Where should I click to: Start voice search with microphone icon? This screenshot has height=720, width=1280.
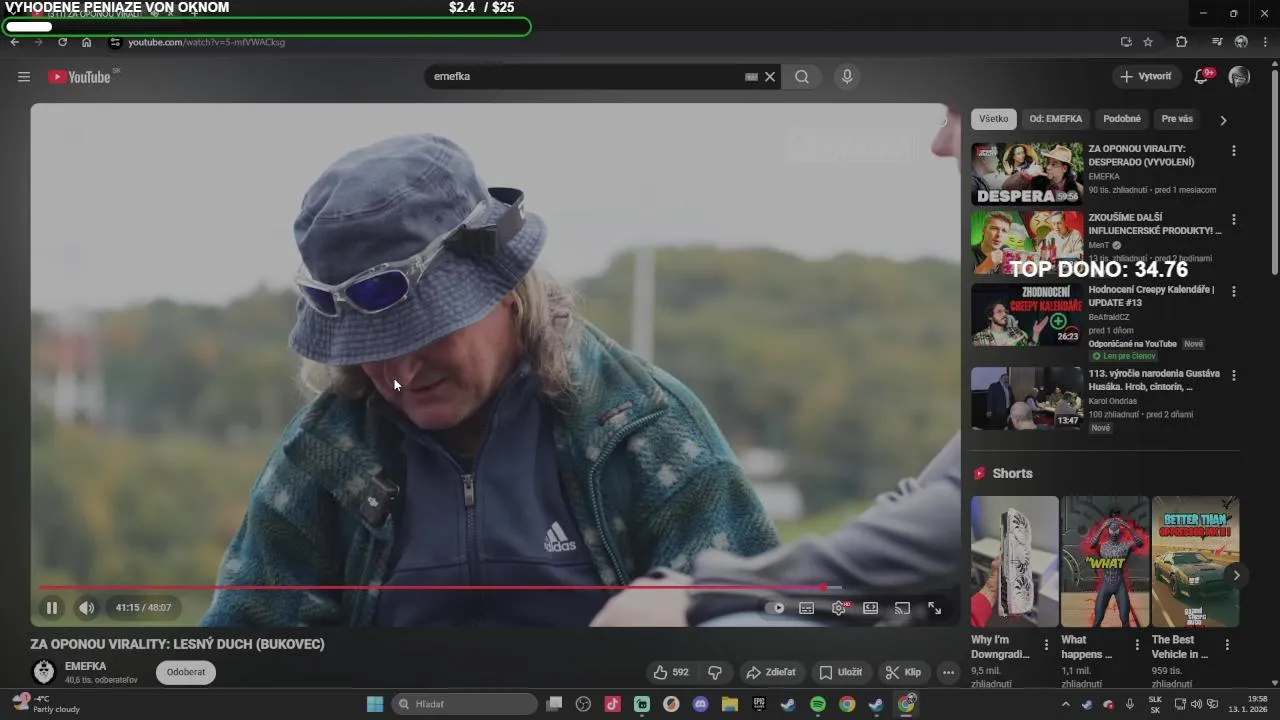pyautogui.click(x=847, y=77)
